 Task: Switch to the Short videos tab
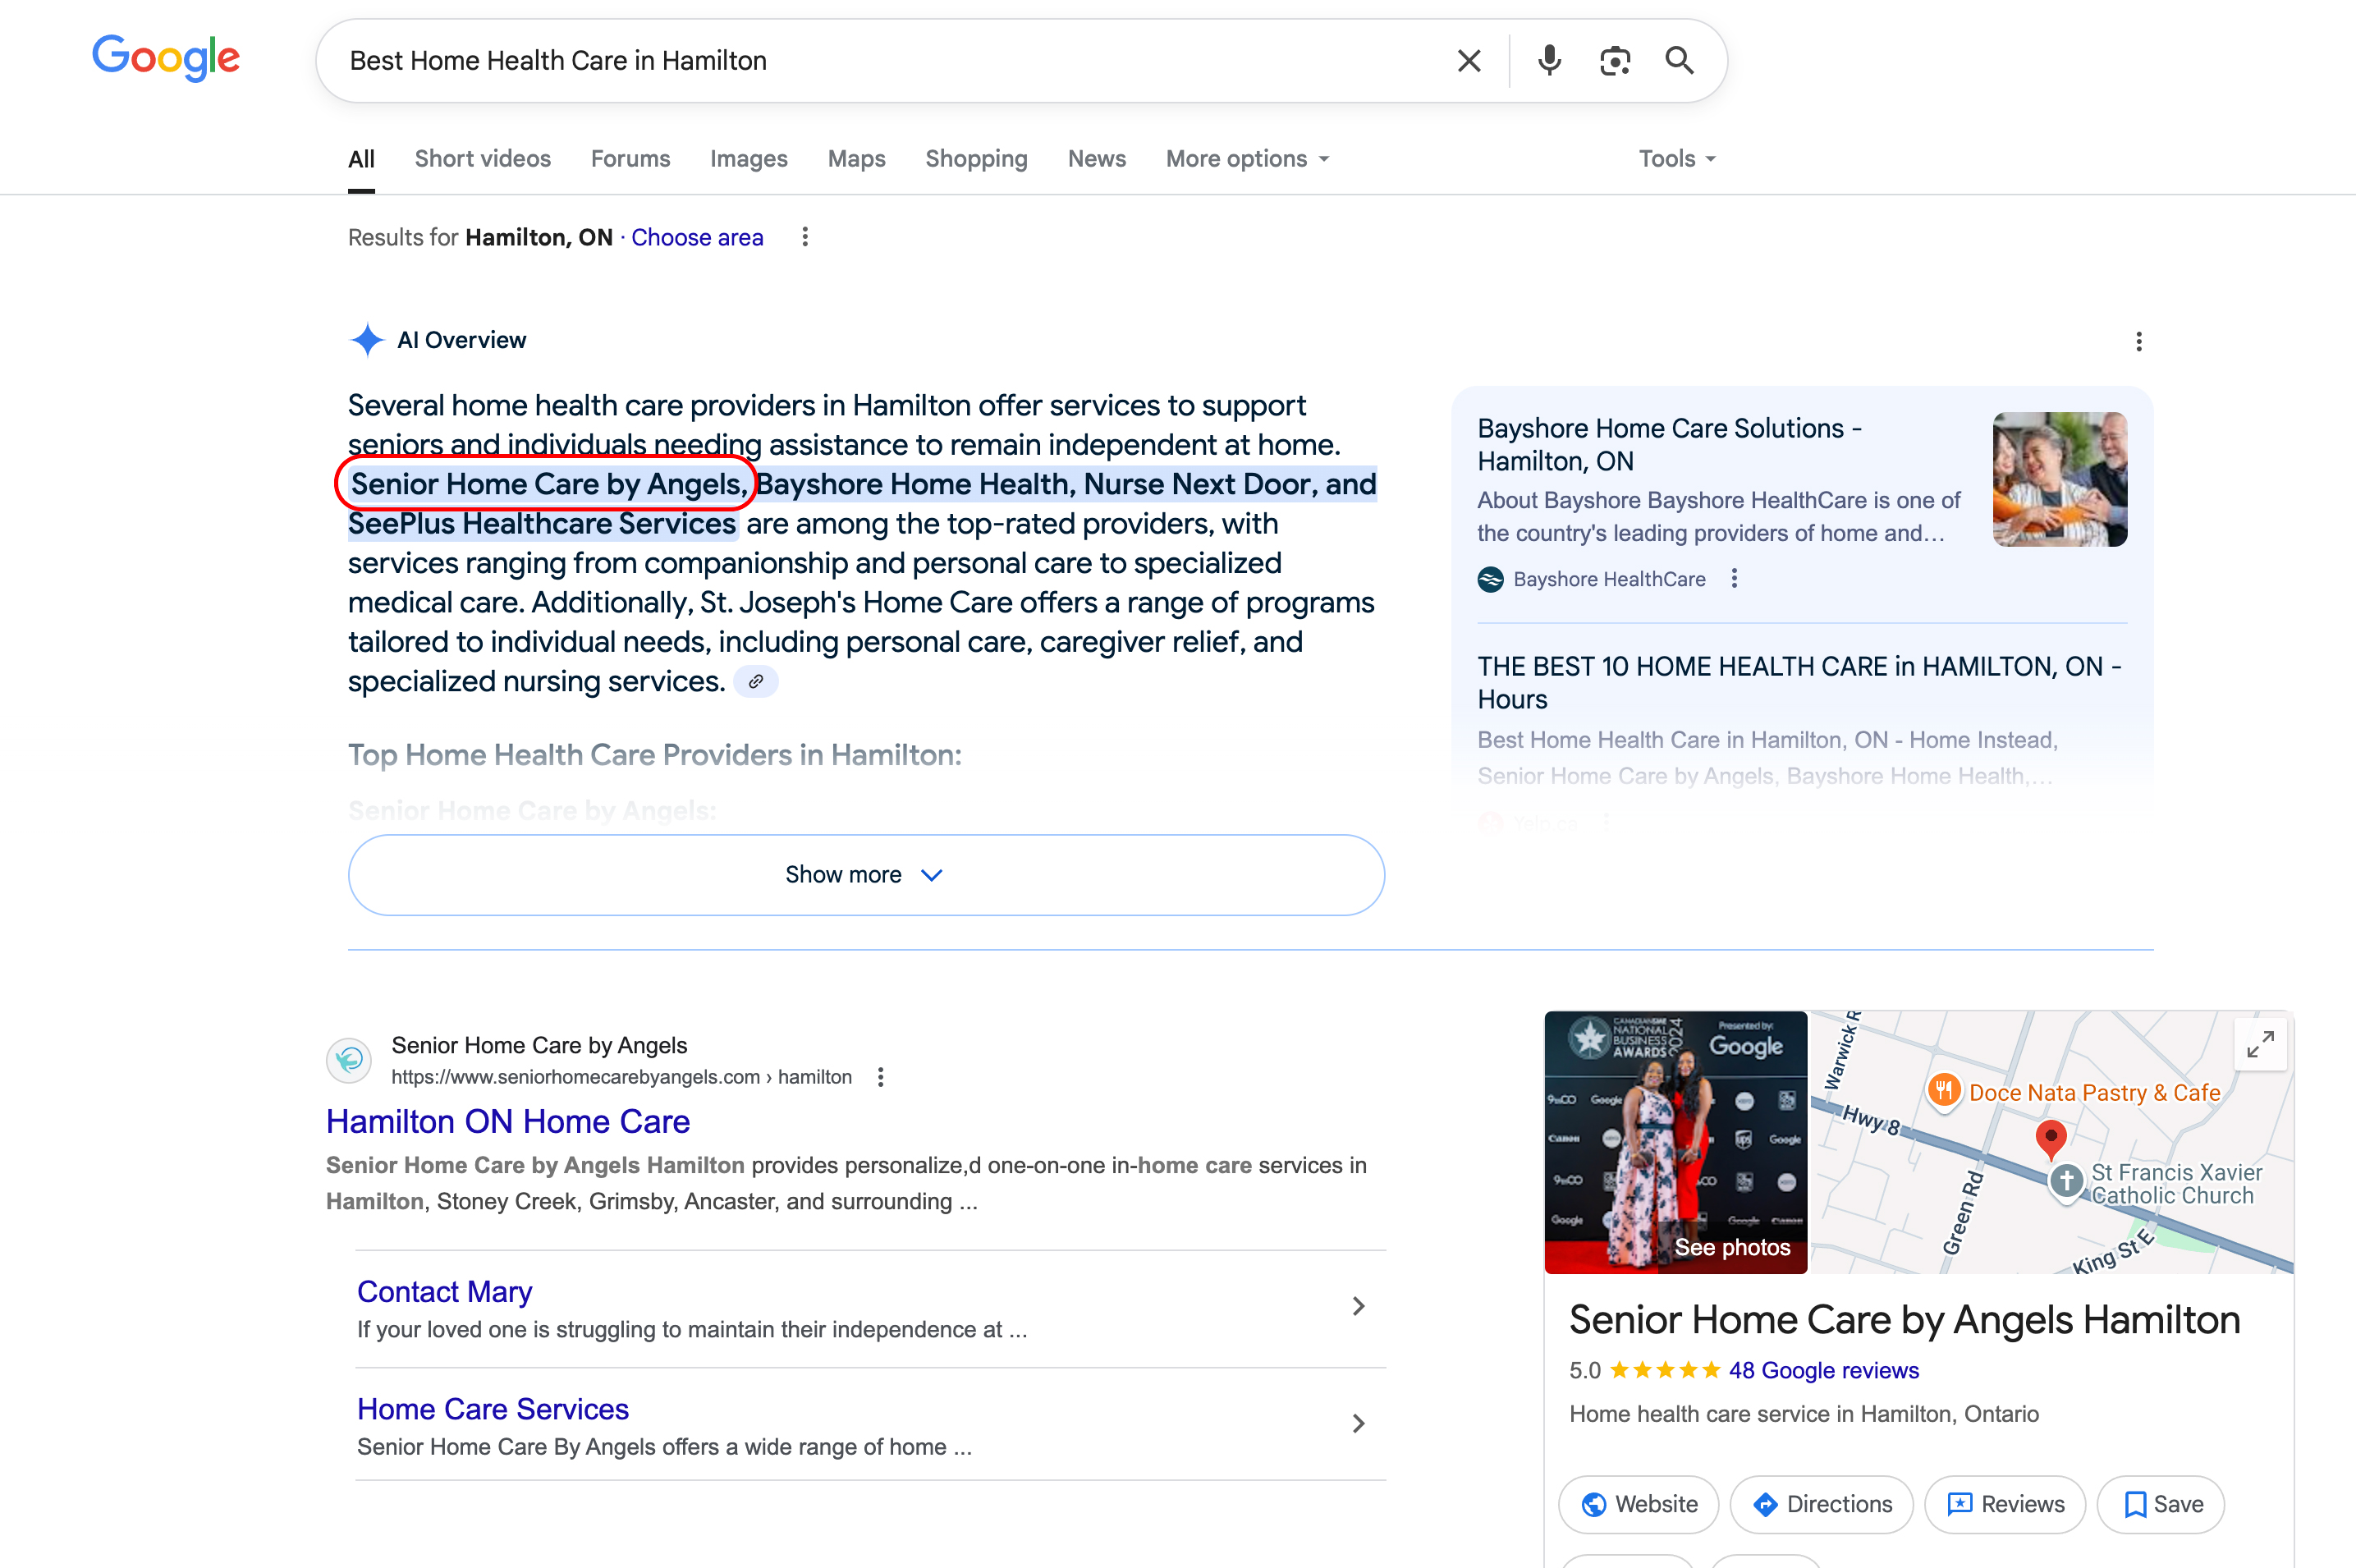482,159
